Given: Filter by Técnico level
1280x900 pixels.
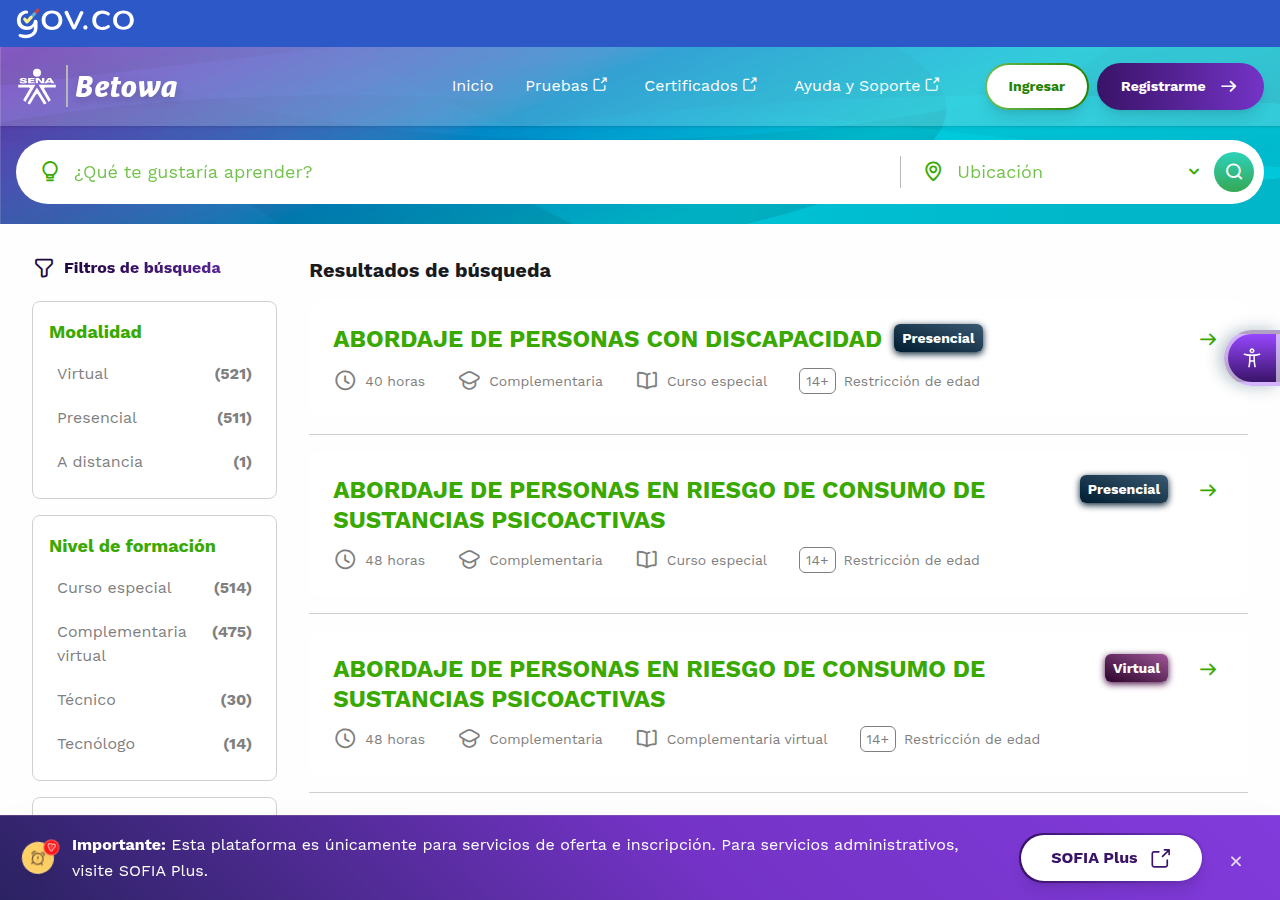Looking at the screenshot, I should pos(154,700).
